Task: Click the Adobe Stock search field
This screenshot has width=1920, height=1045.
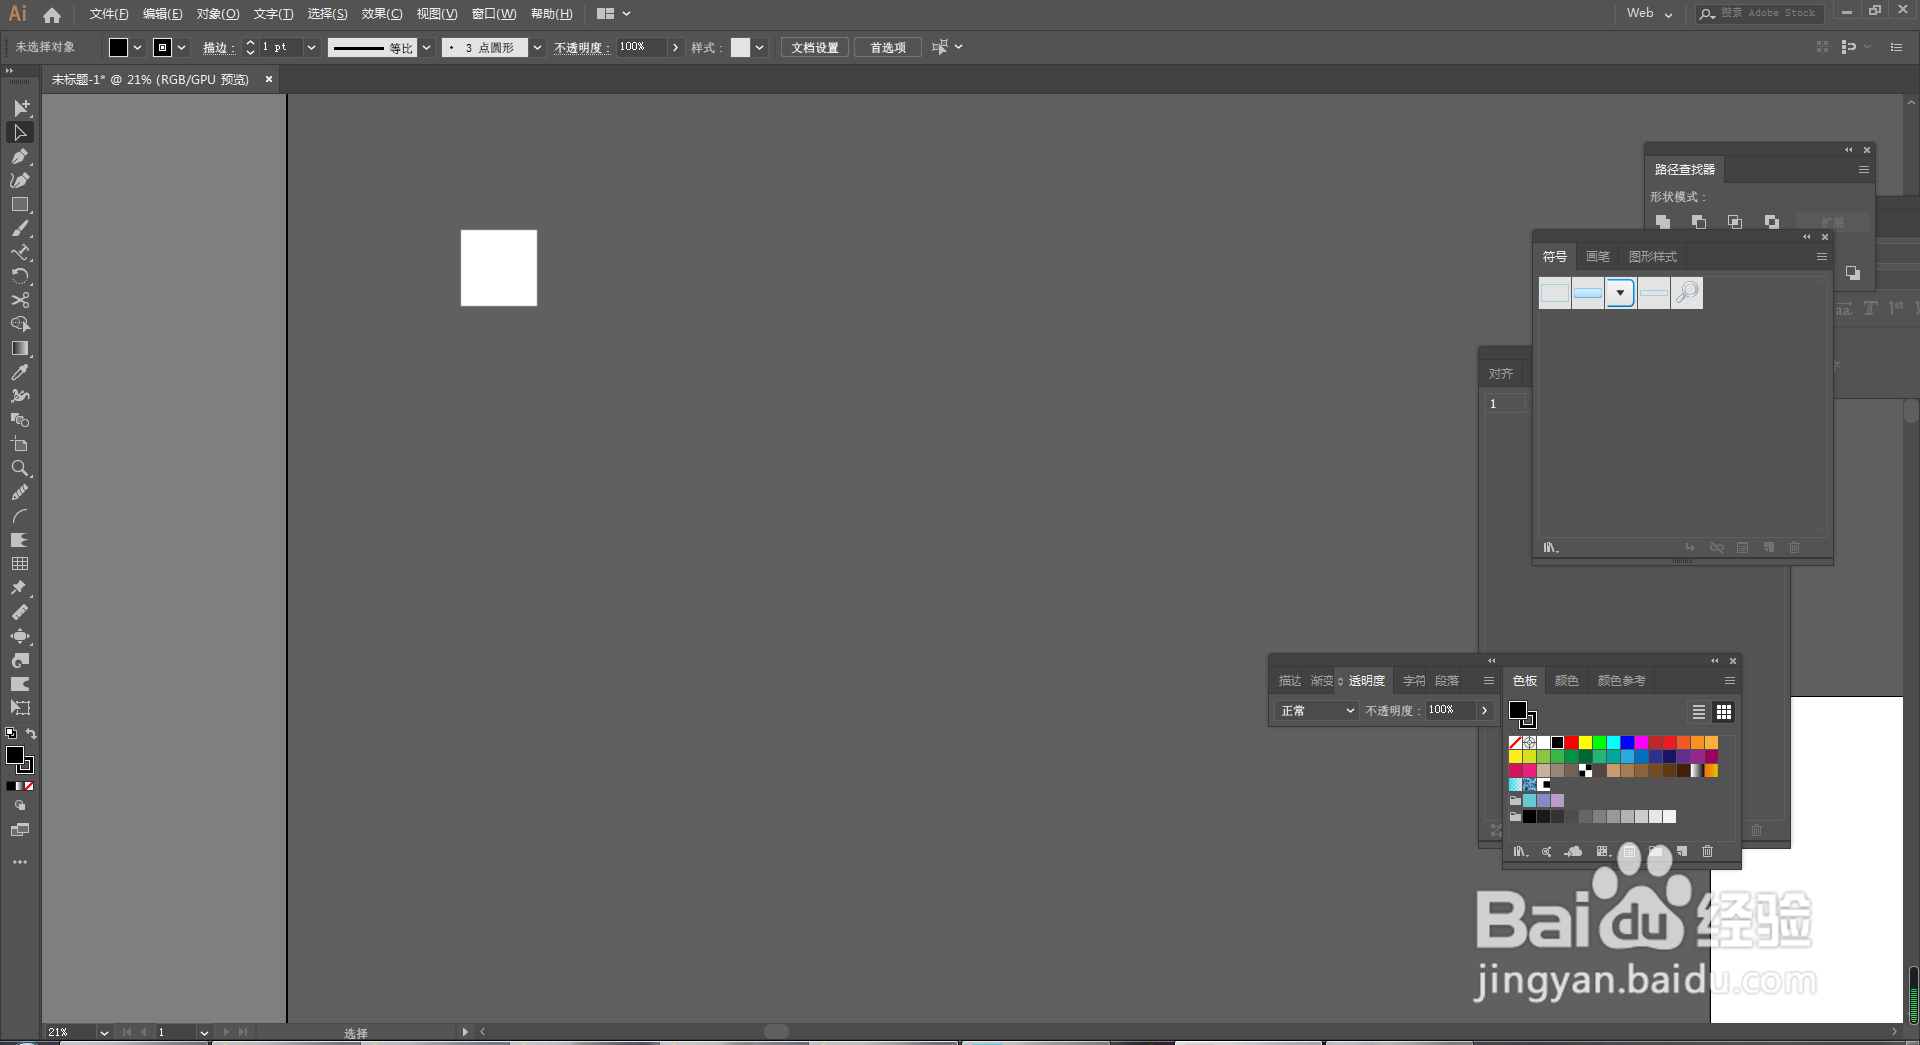Action: (1760, 14)
